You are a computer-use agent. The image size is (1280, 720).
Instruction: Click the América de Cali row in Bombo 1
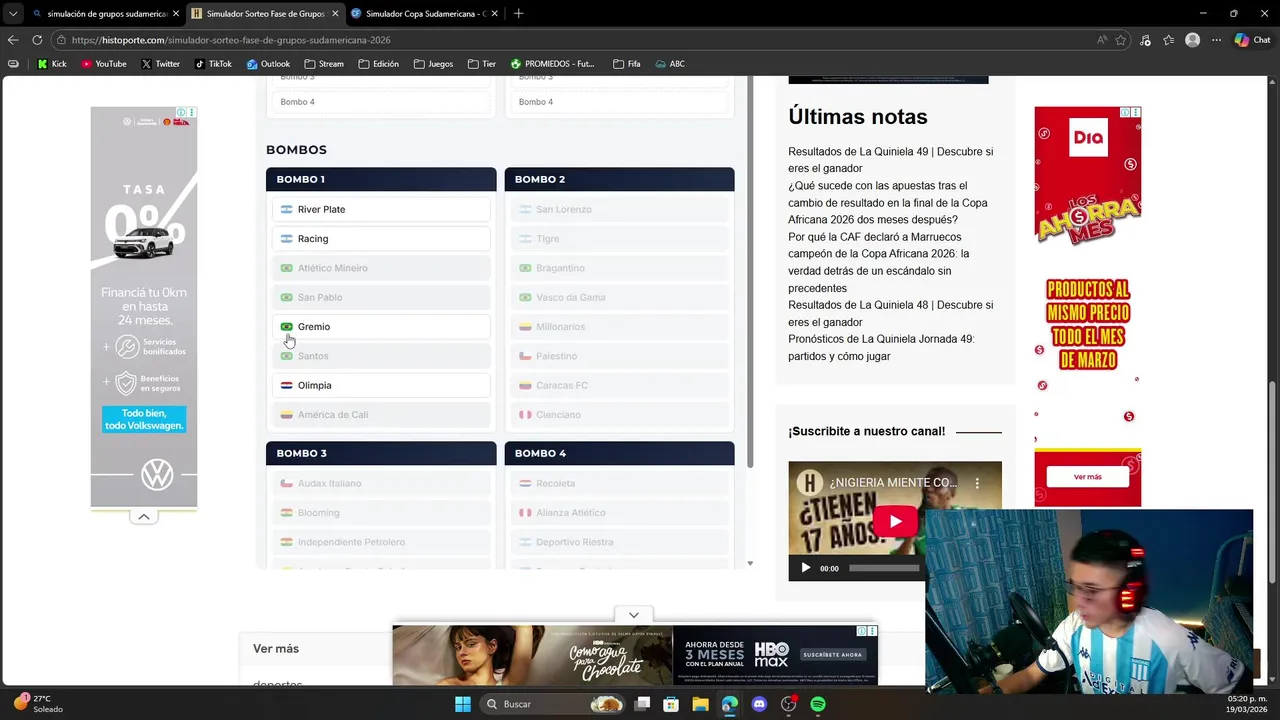coord(381,414)
